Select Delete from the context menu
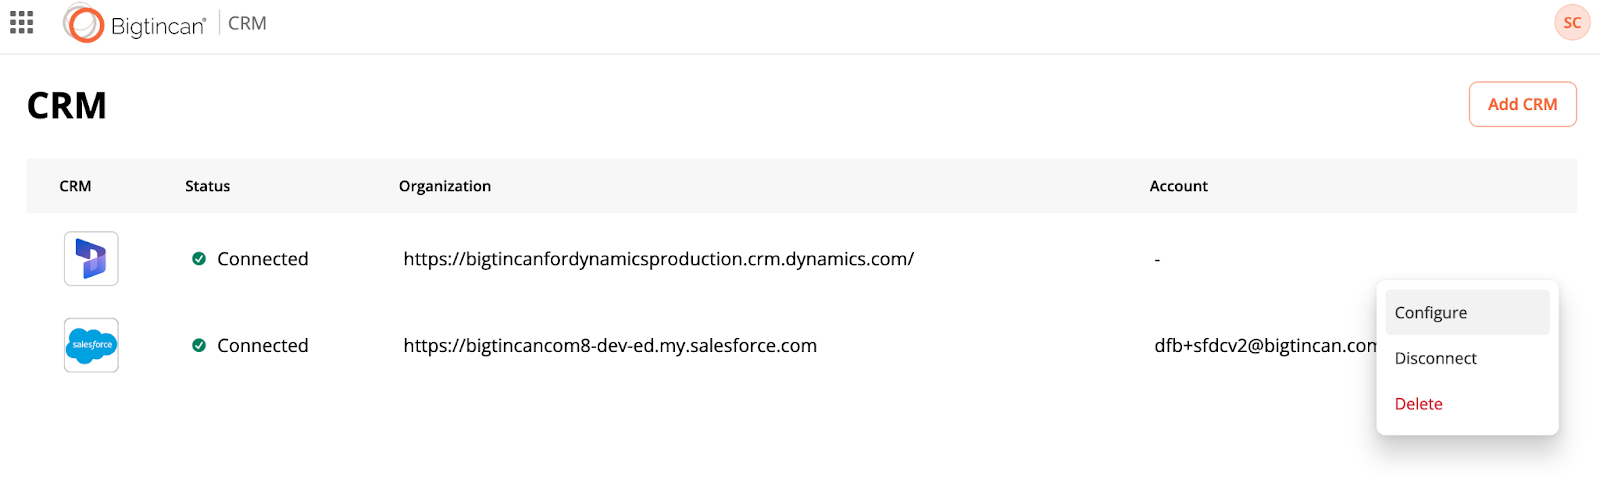 pyautogui.click(x=1418, y=404)
